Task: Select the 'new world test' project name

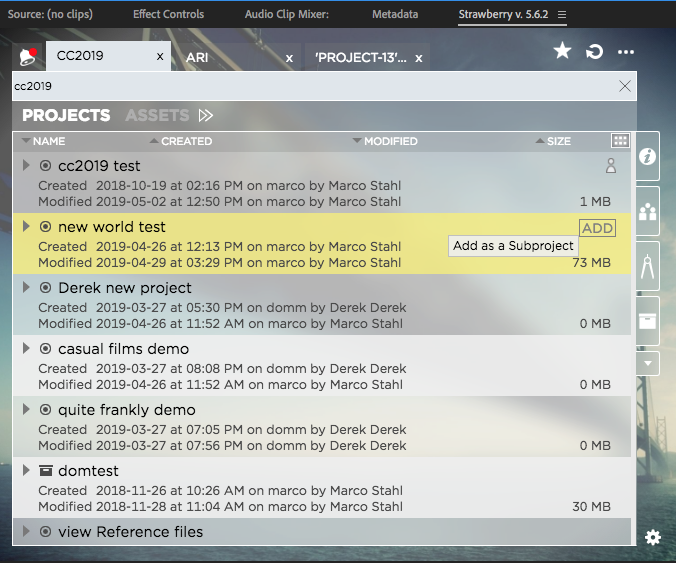Action: click(x=112, y=227)
